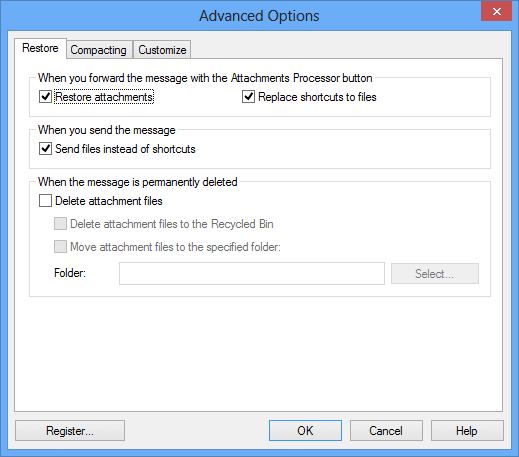Viewport: 519px width, 457px height.
Task: Click the Register... button
Action: coord(70,431)
